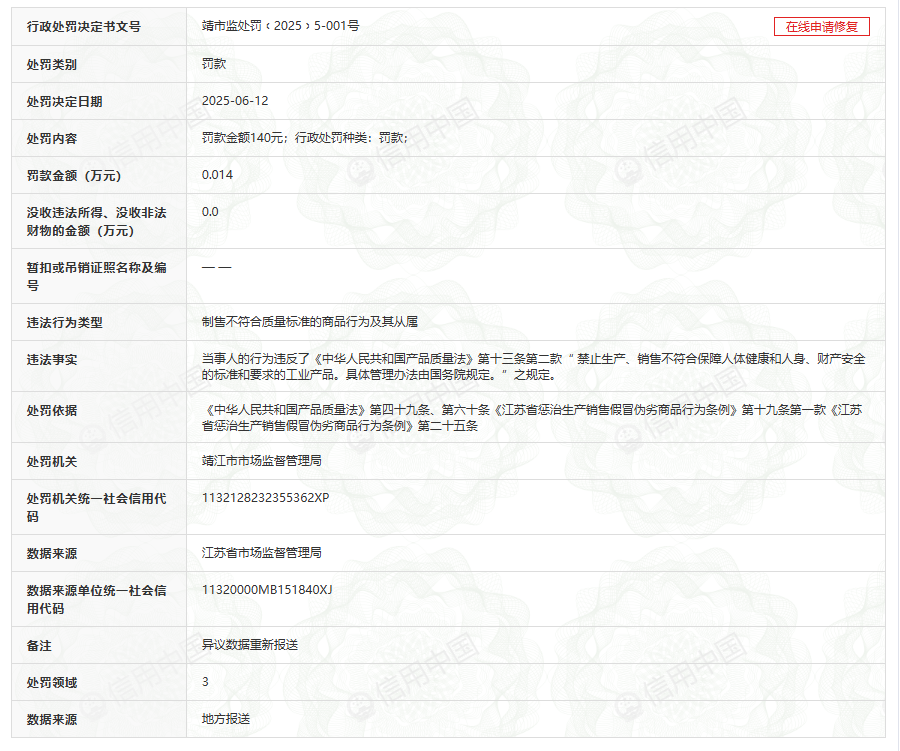Click the fine amount 0.014
Screen dimensions: 900x751
point(218,175)
